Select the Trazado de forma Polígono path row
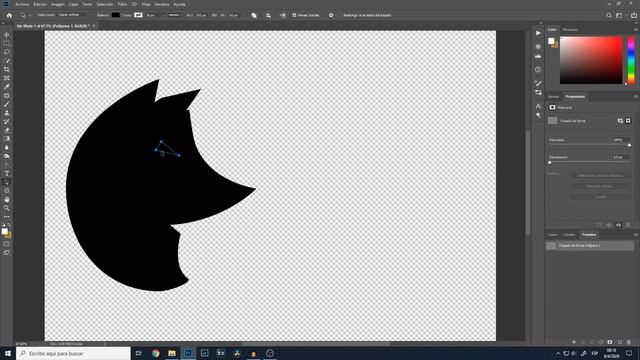The image size is (640, 360). click(x=590, y=246)
